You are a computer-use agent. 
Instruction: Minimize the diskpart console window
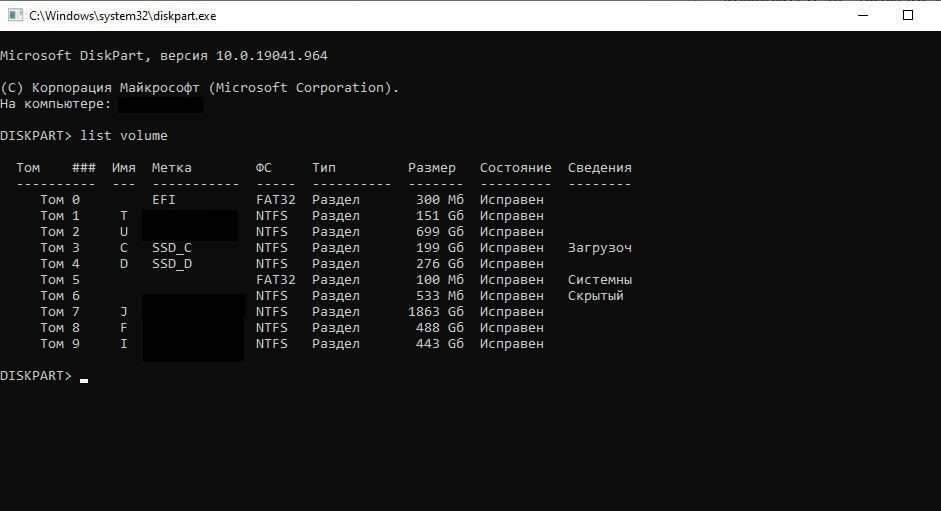(x=863, y=15)
